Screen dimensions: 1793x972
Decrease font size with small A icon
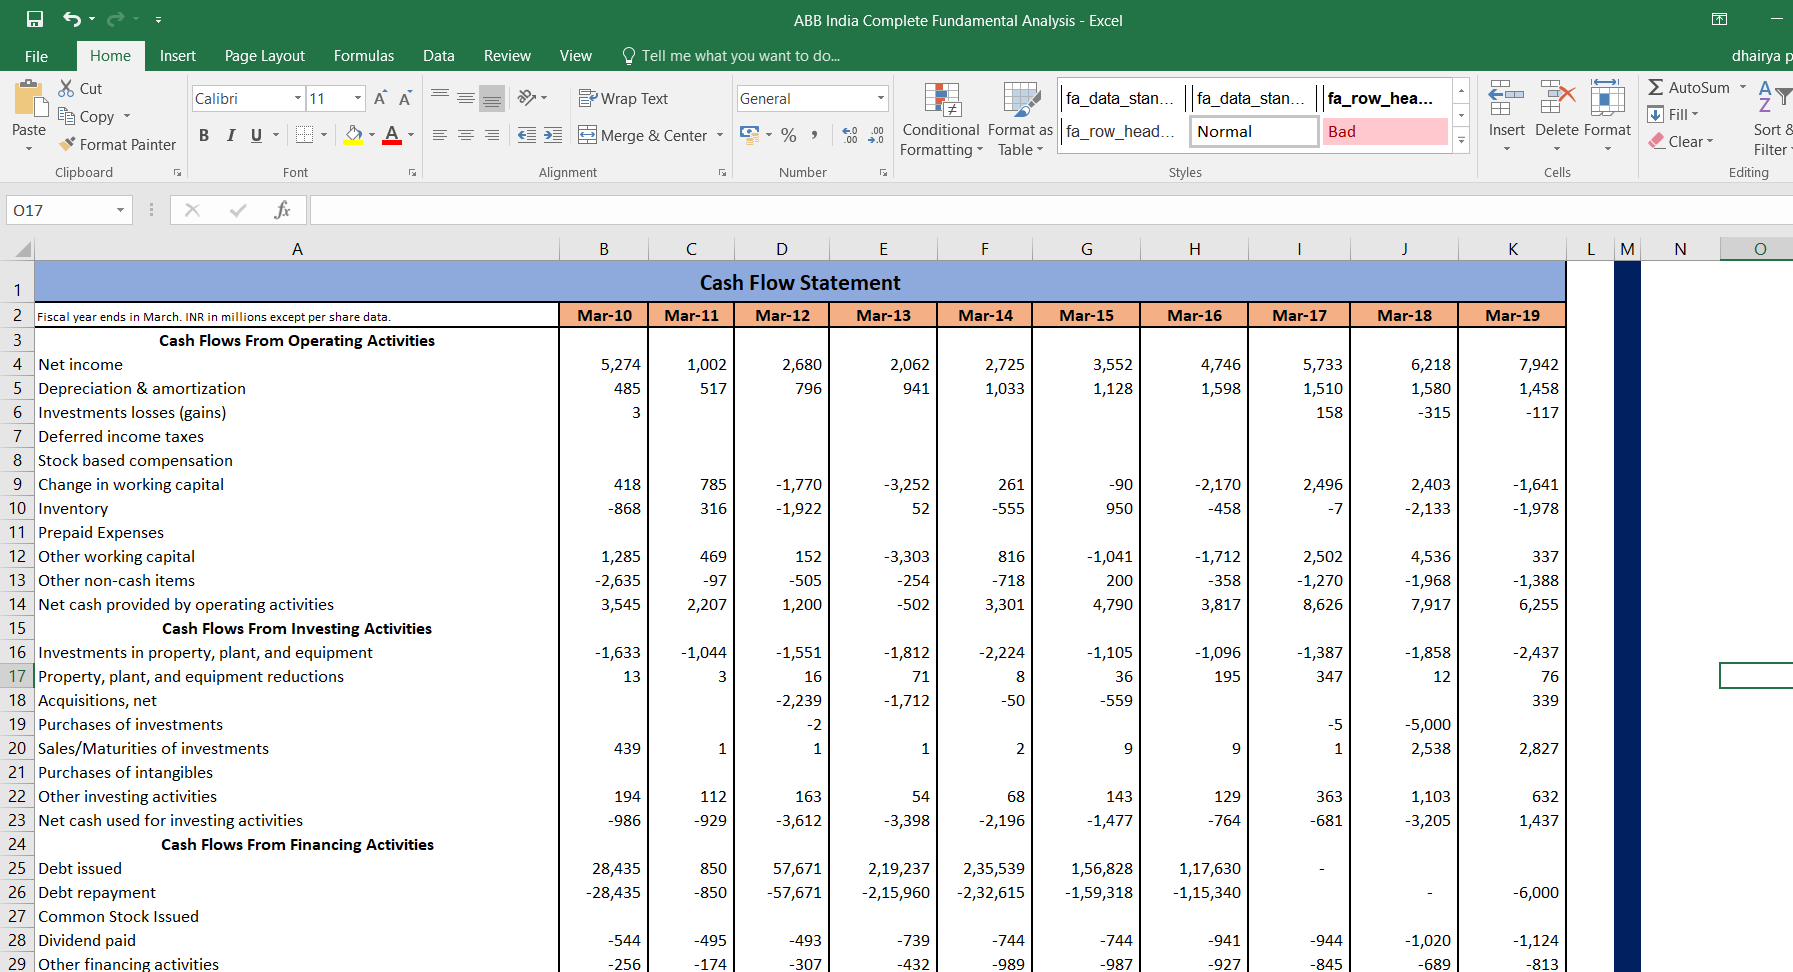click(x=405, y=98)
